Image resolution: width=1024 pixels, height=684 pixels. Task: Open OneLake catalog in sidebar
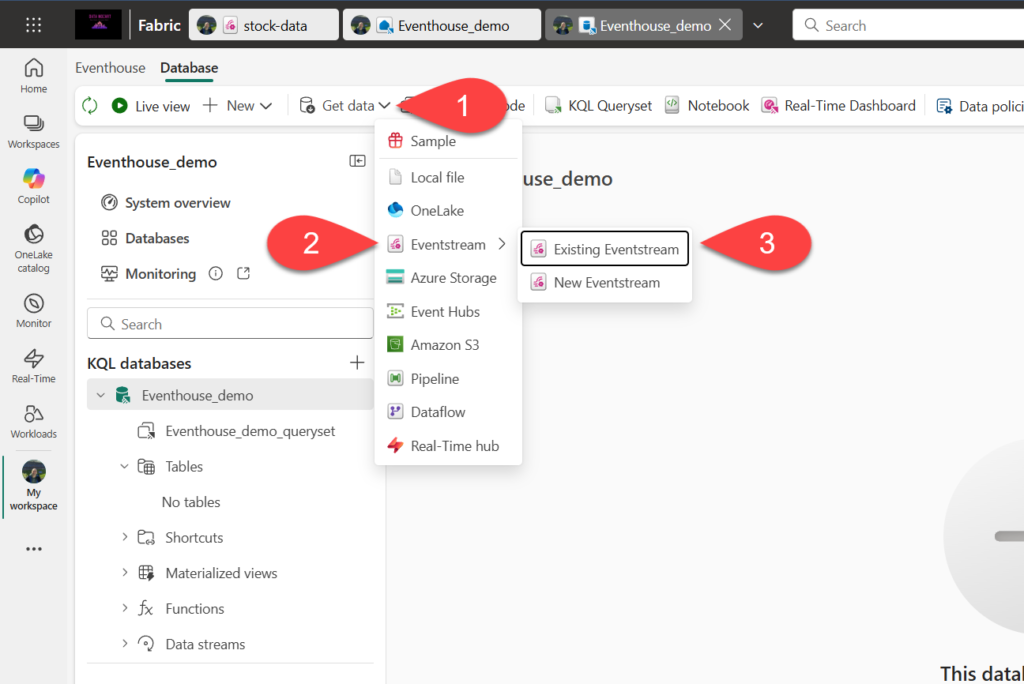point(34,246)
